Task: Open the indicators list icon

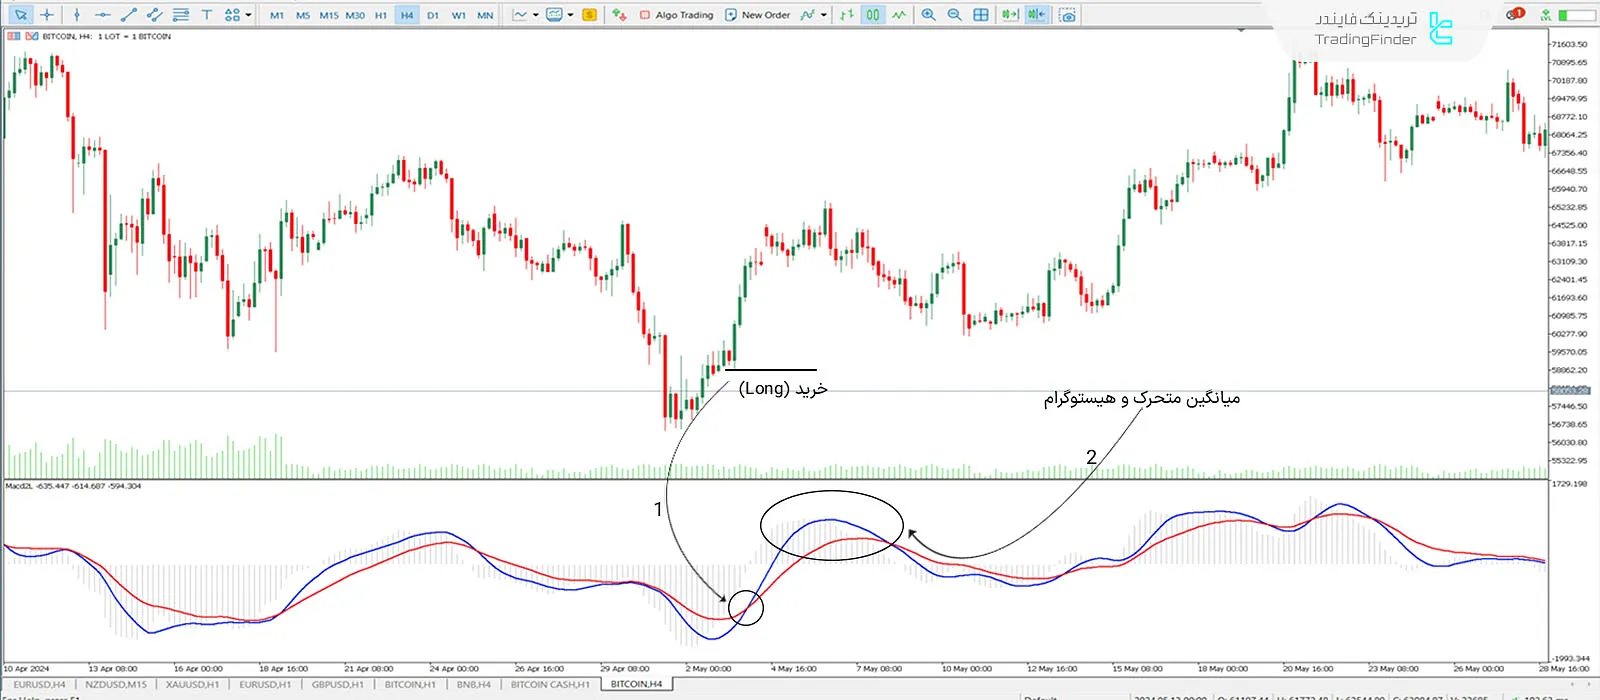Action: pos(808,15)
